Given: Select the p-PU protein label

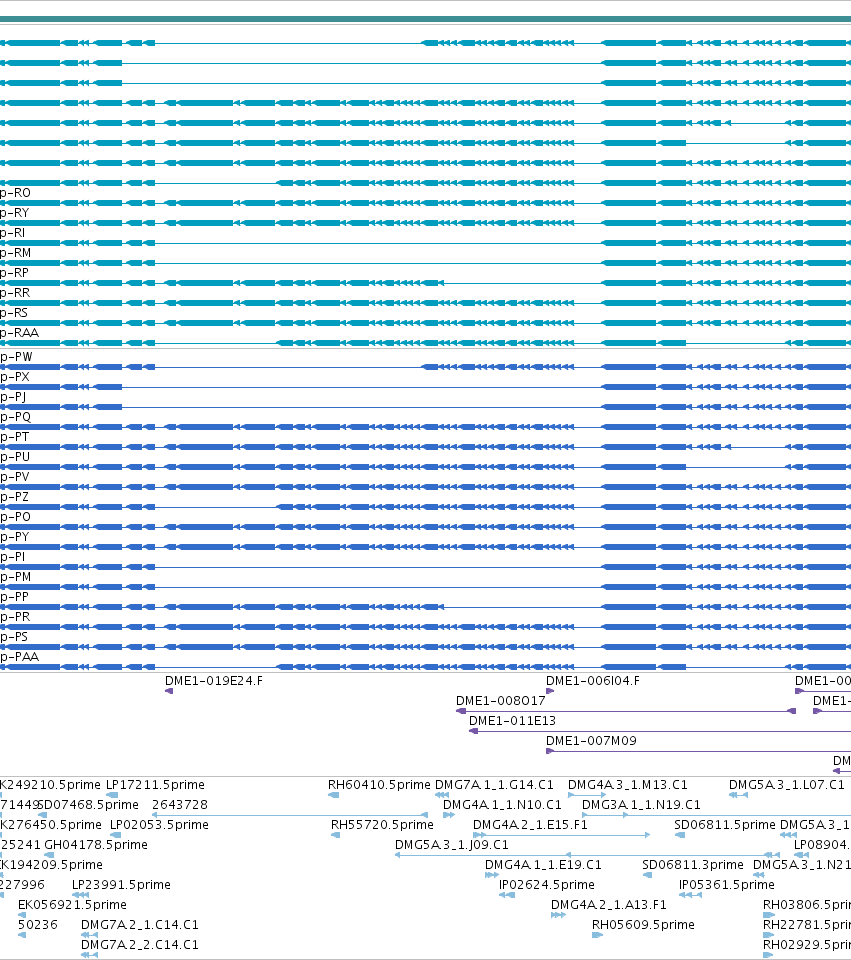Looking at the screenshot, I should 15,457.
